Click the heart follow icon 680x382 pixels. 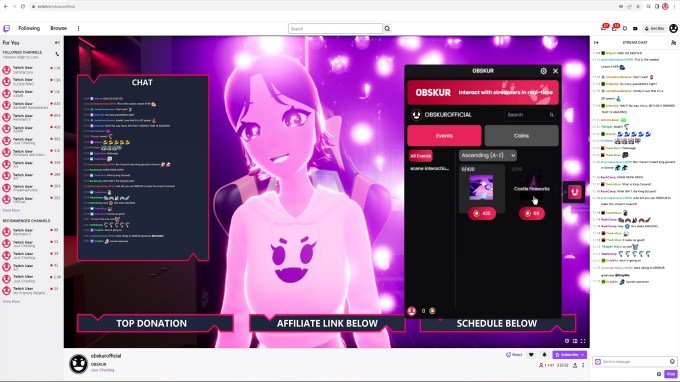[531, 355]
